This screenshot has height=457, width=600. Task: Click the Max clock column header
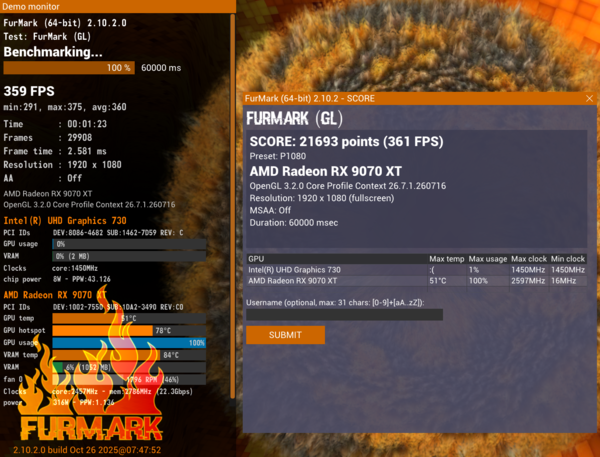[x=529, y=259]
